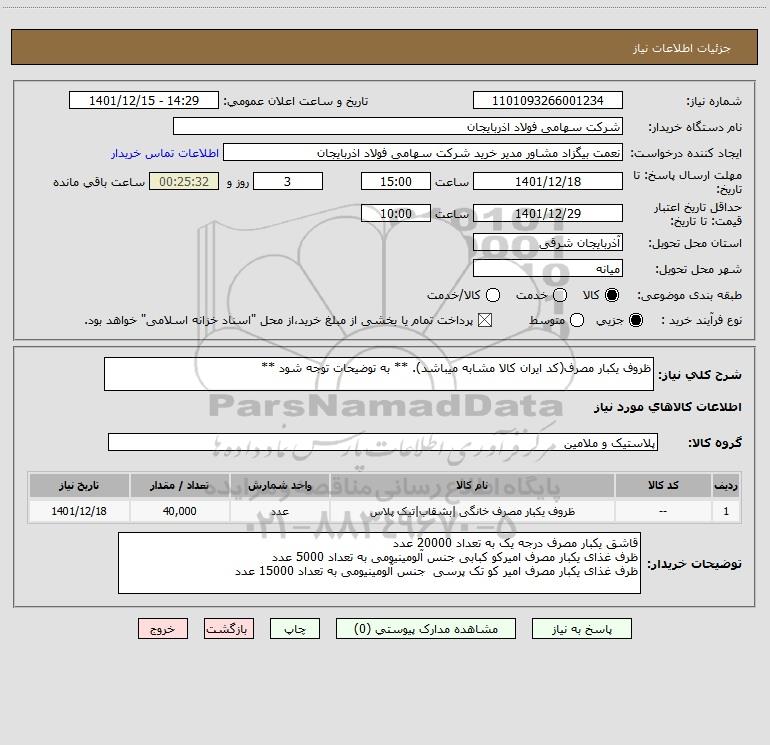Toggle the اسناد خزانه اسلامی payment checkbox
This screenshot has height=745, width=770.
point(485,320)
